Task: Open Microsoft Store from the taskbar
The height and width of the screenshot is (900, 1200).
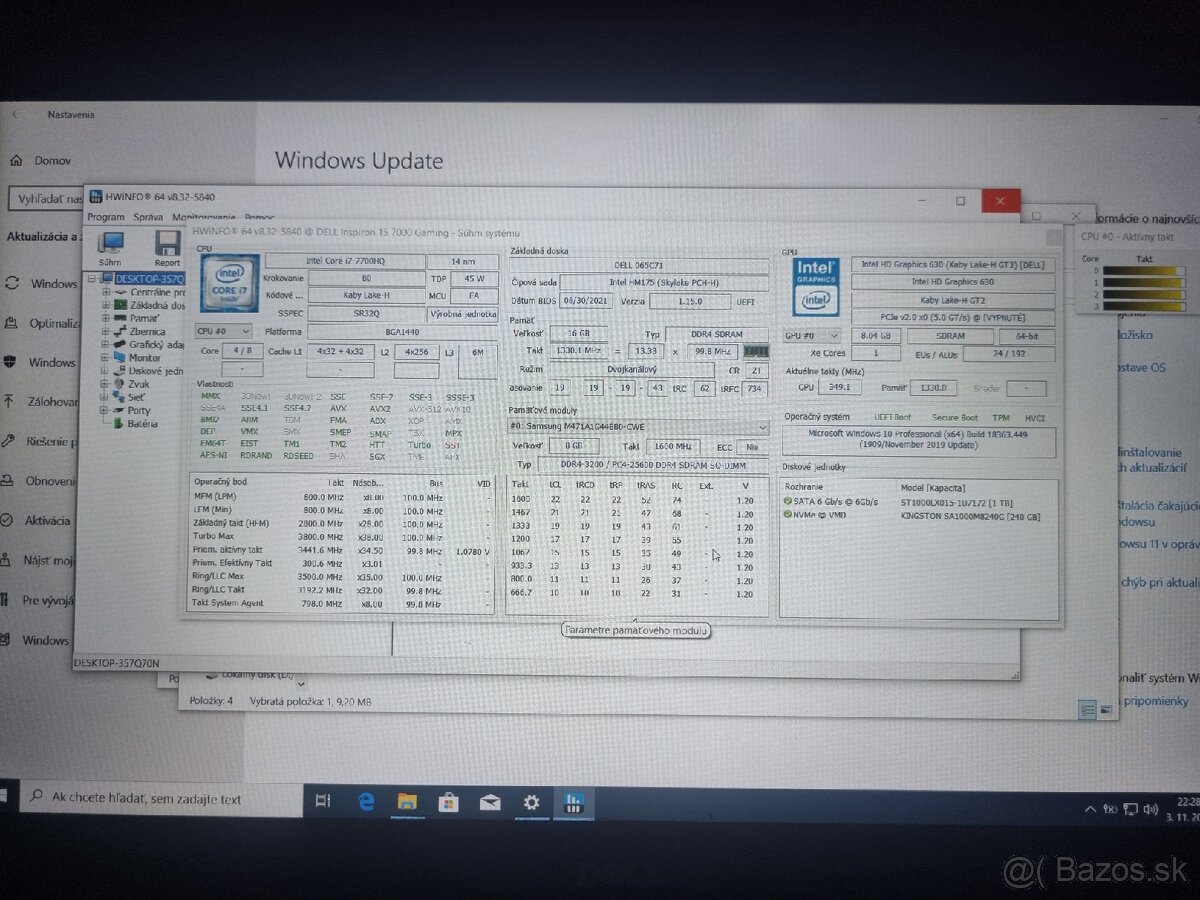Action: pyautogui.click(x=449, y=801)
